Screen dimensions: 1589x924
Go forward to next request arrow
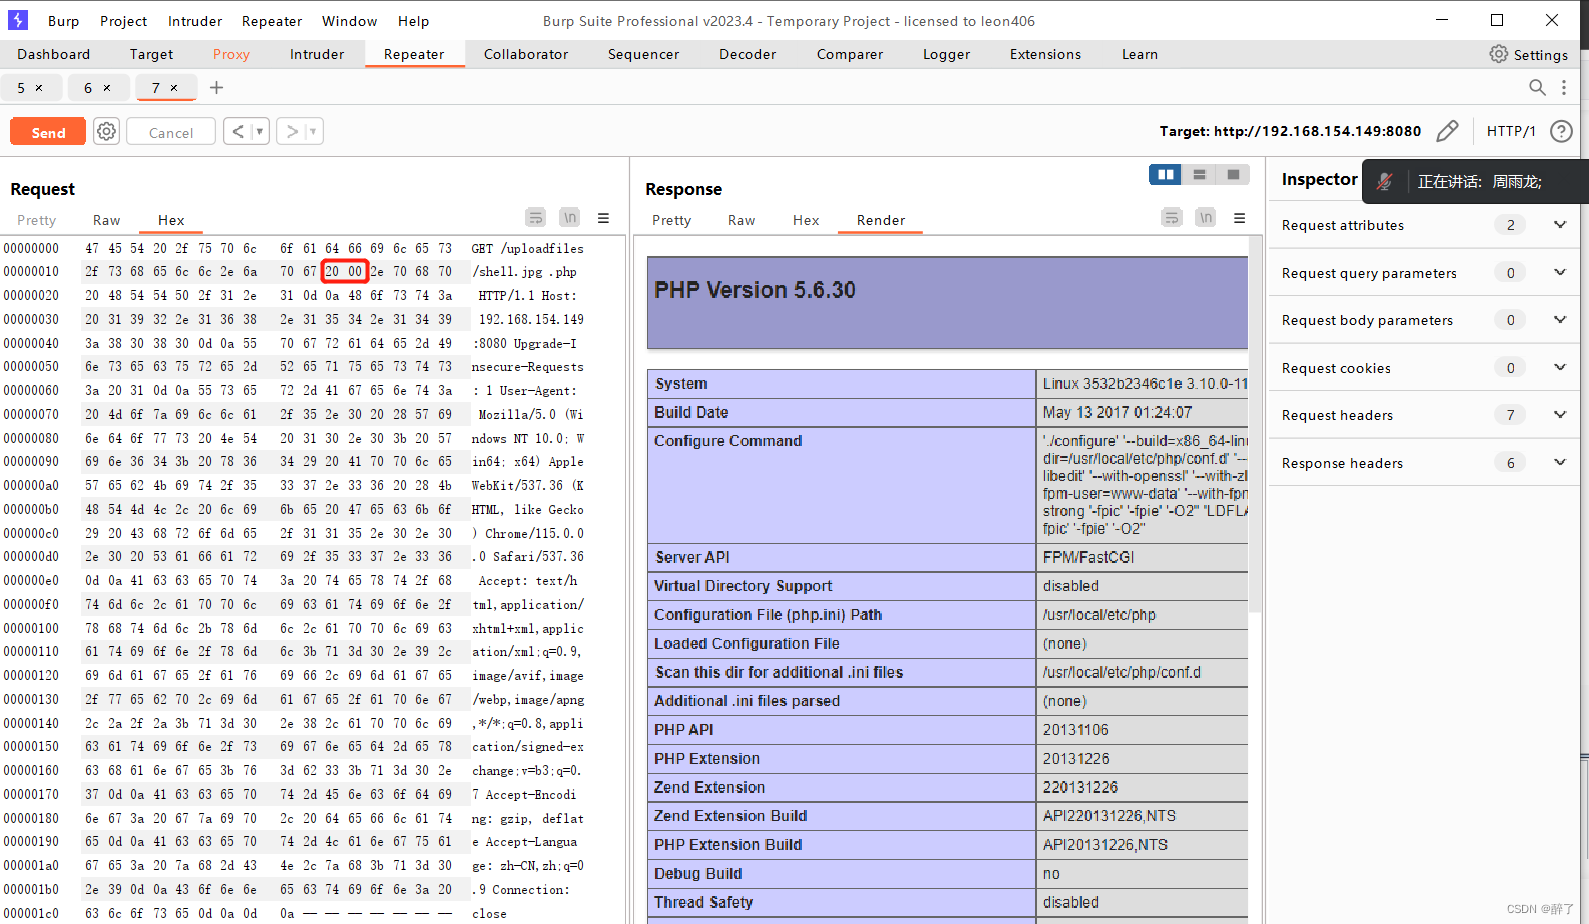292,131
